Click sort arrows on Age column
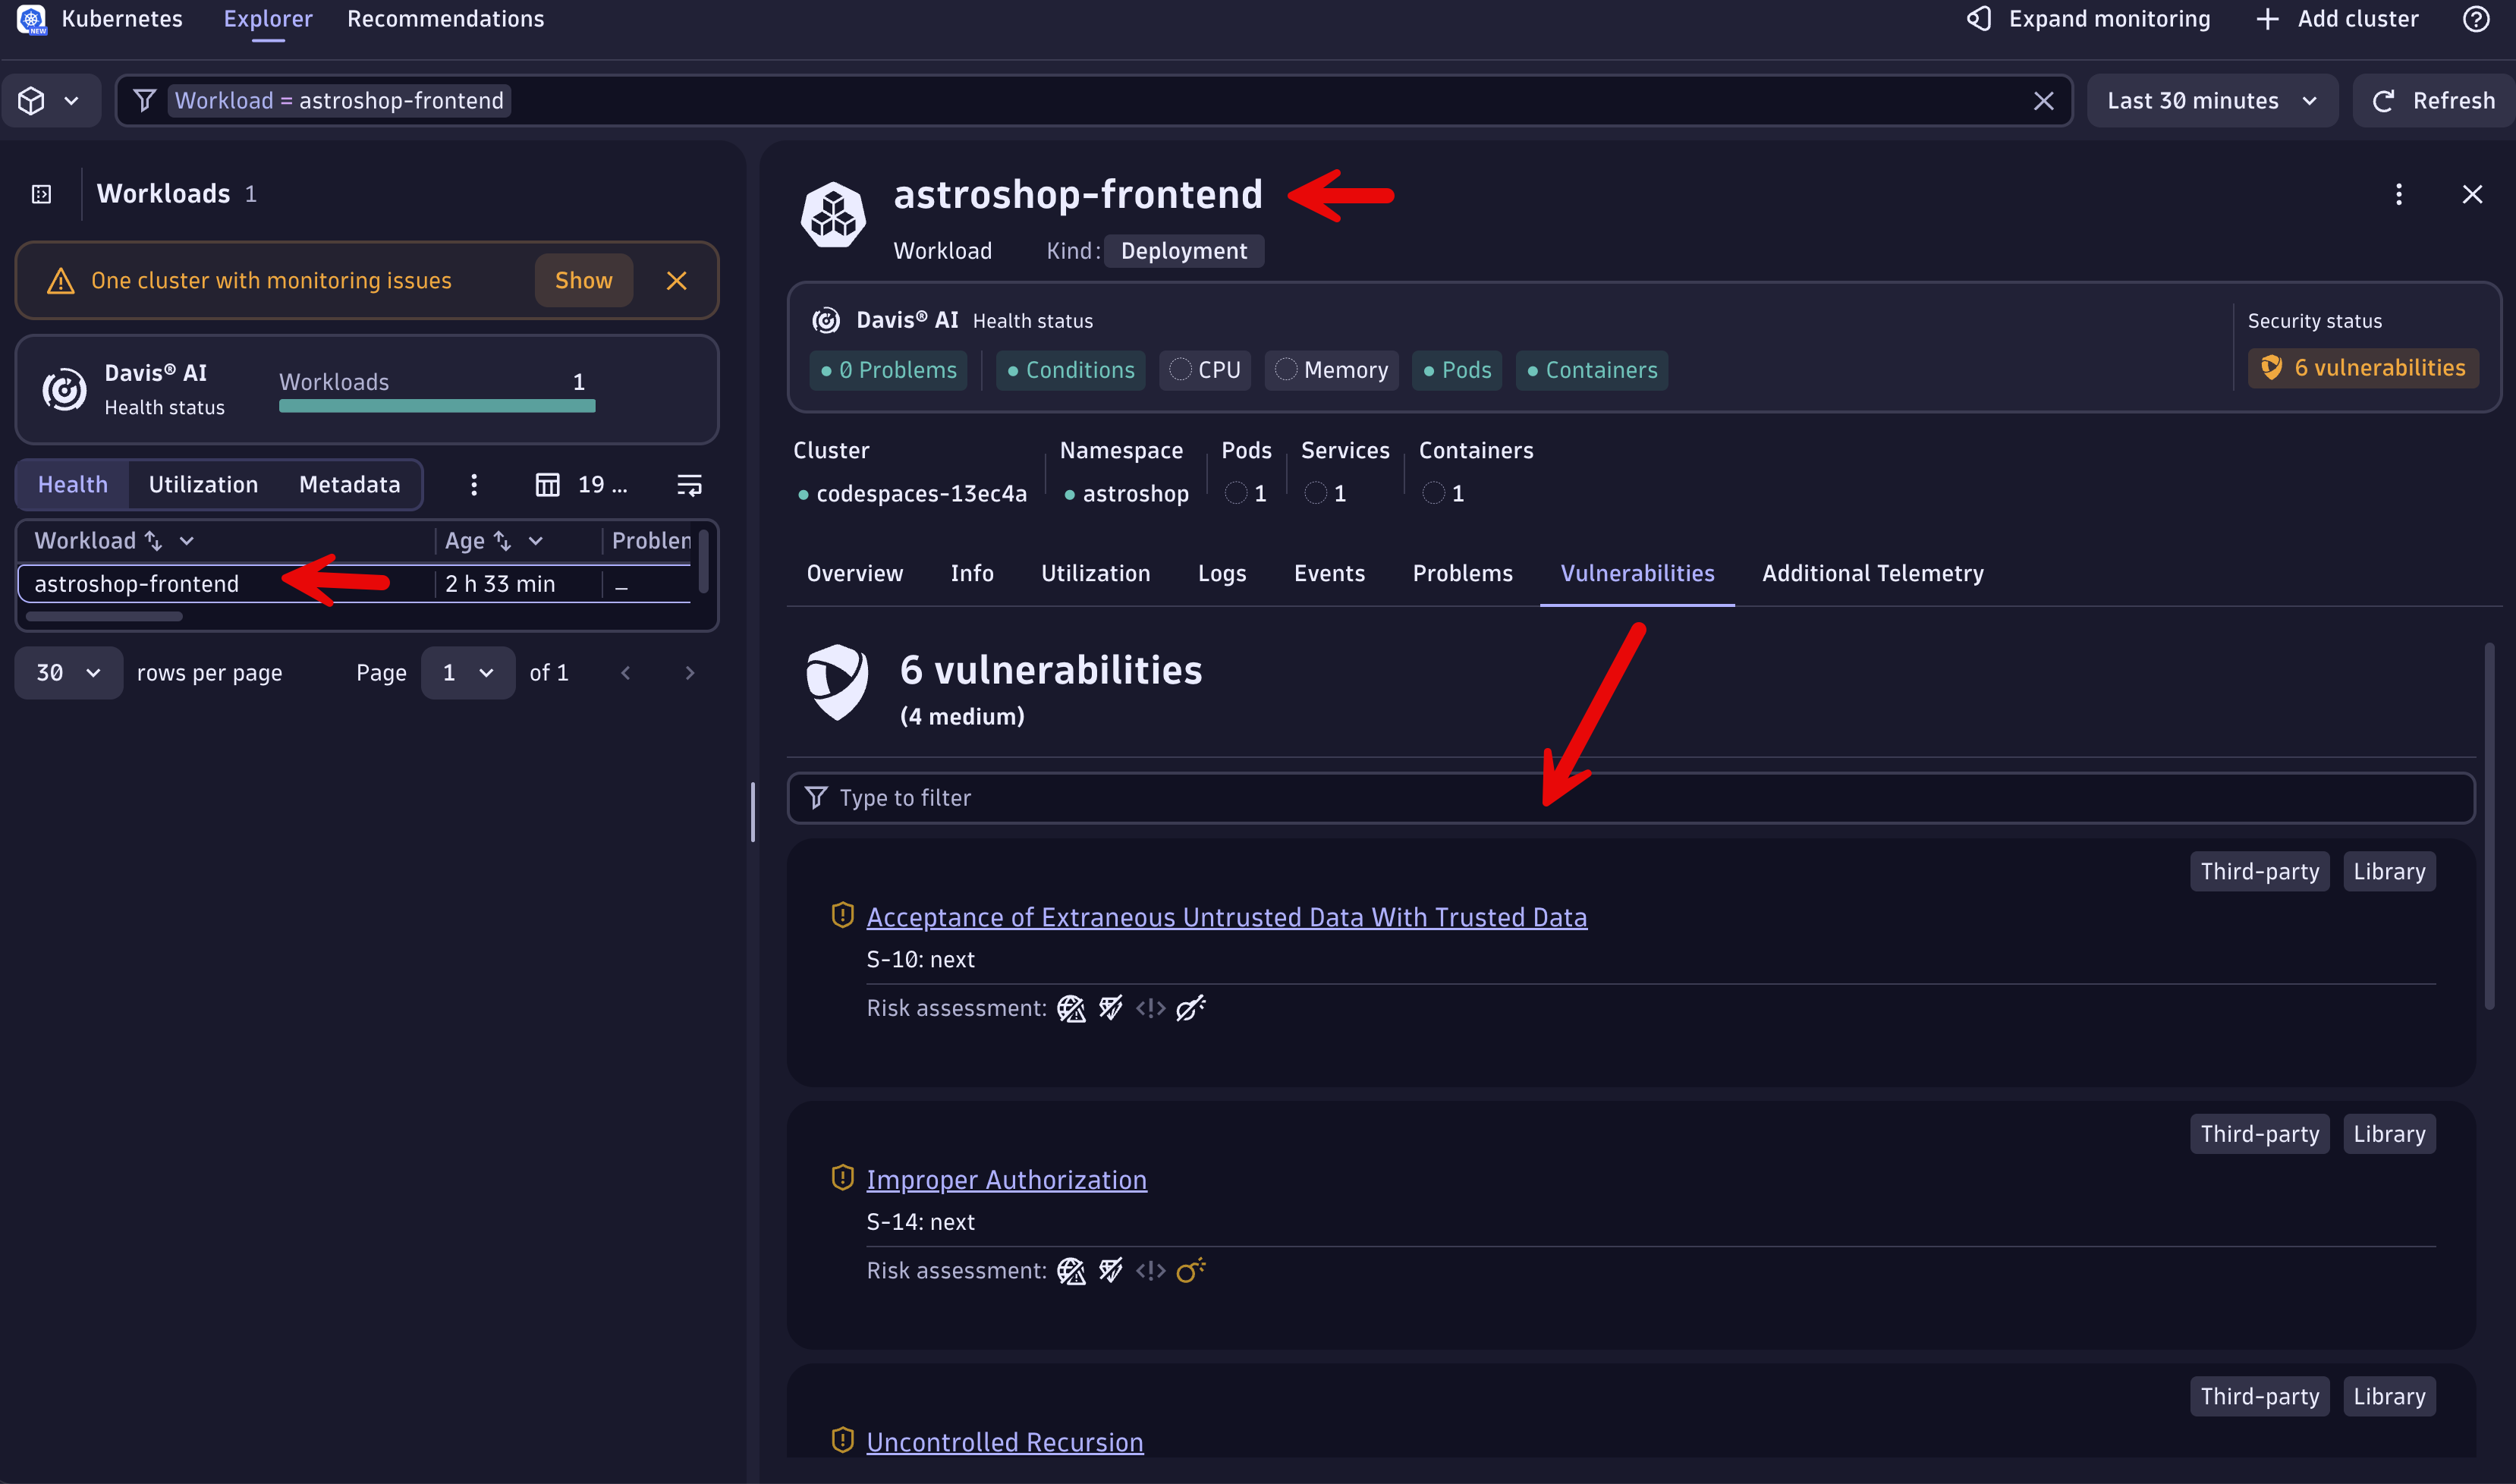Image resolution: width=2516 pixels, height=1484 pixels. coord(502,541)
